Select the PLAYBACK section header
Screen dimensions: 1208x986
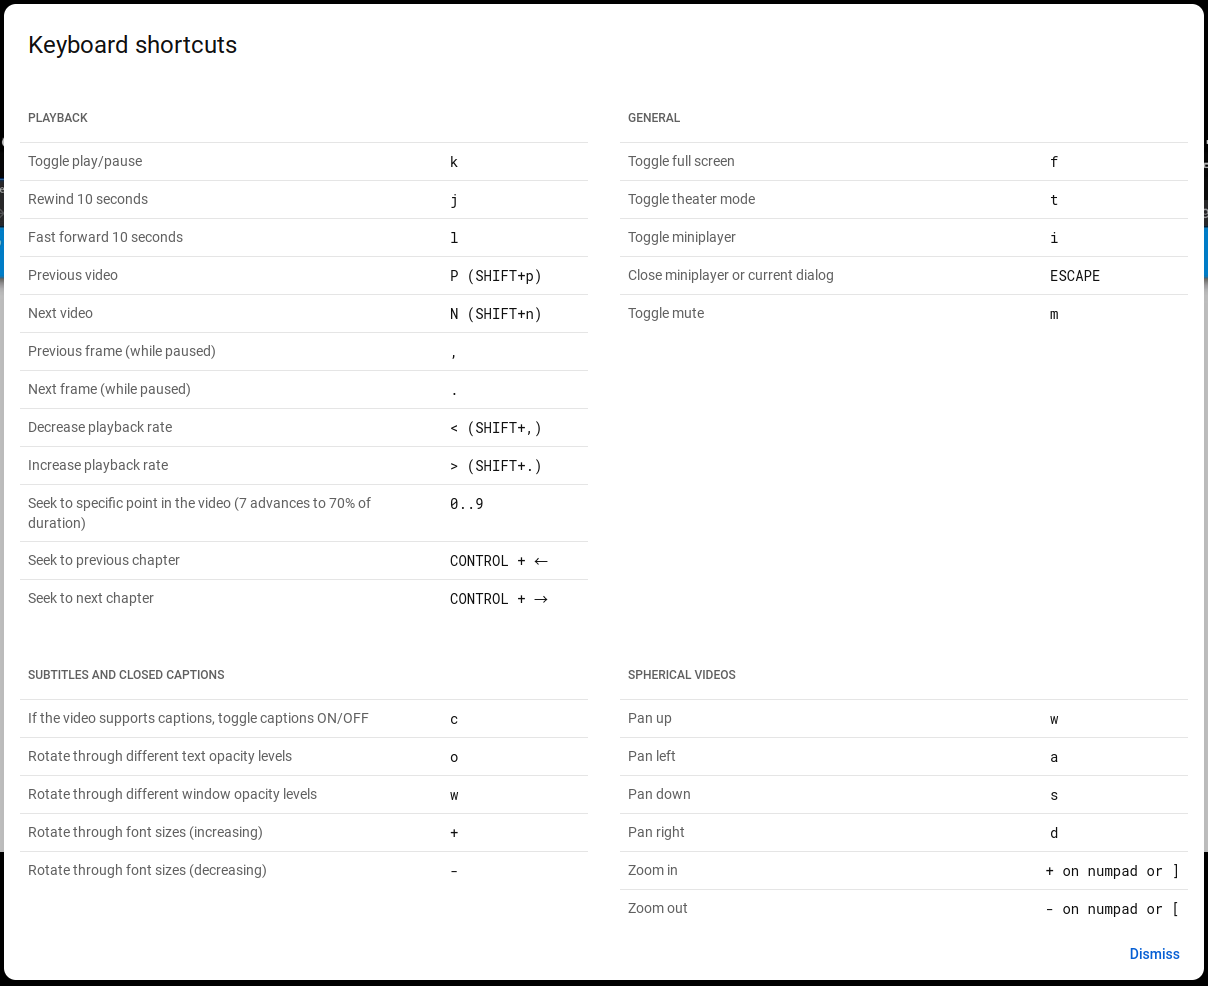[57, 117]
